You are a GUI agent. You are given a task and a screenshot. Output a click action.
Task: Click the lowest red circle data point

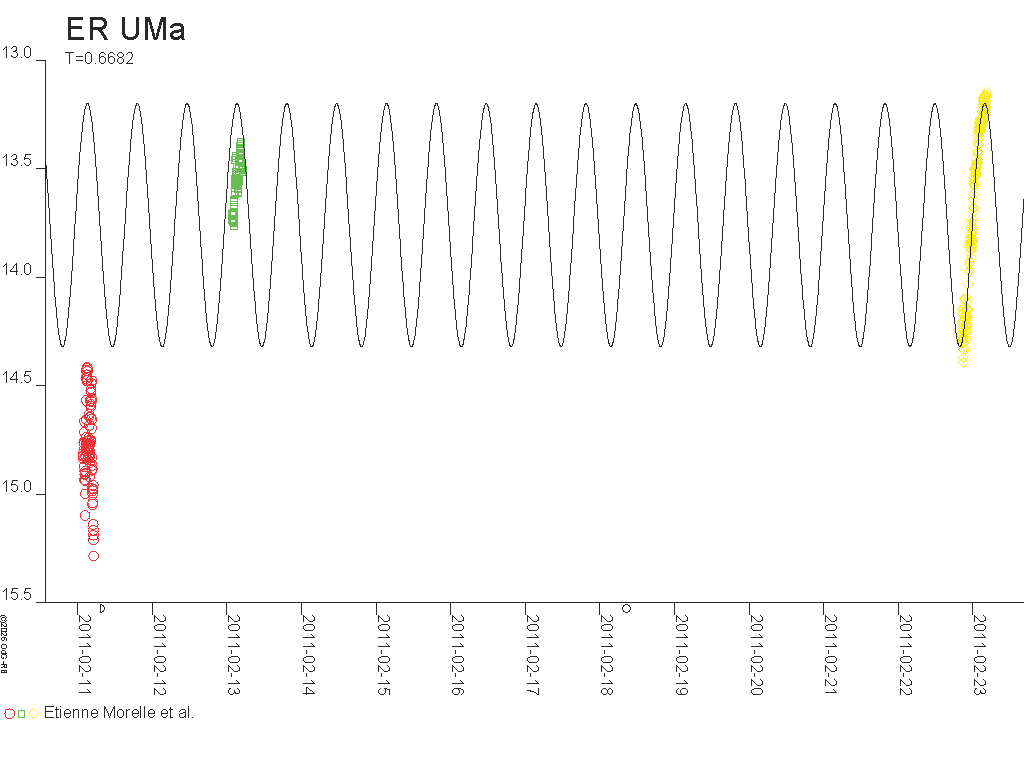(x=94, y=556)
